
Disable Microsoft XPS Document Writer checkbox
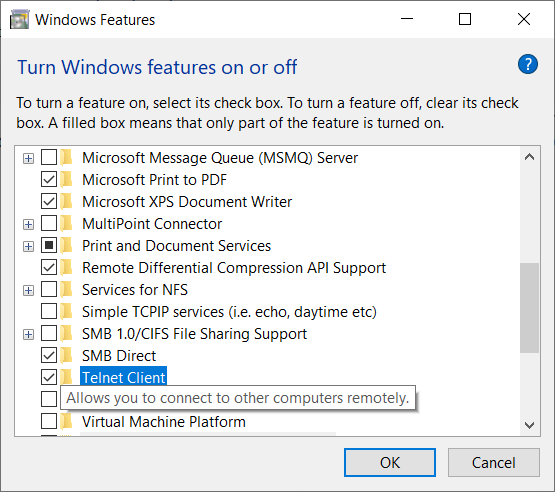pyautogui.click(x=49, y=201)
